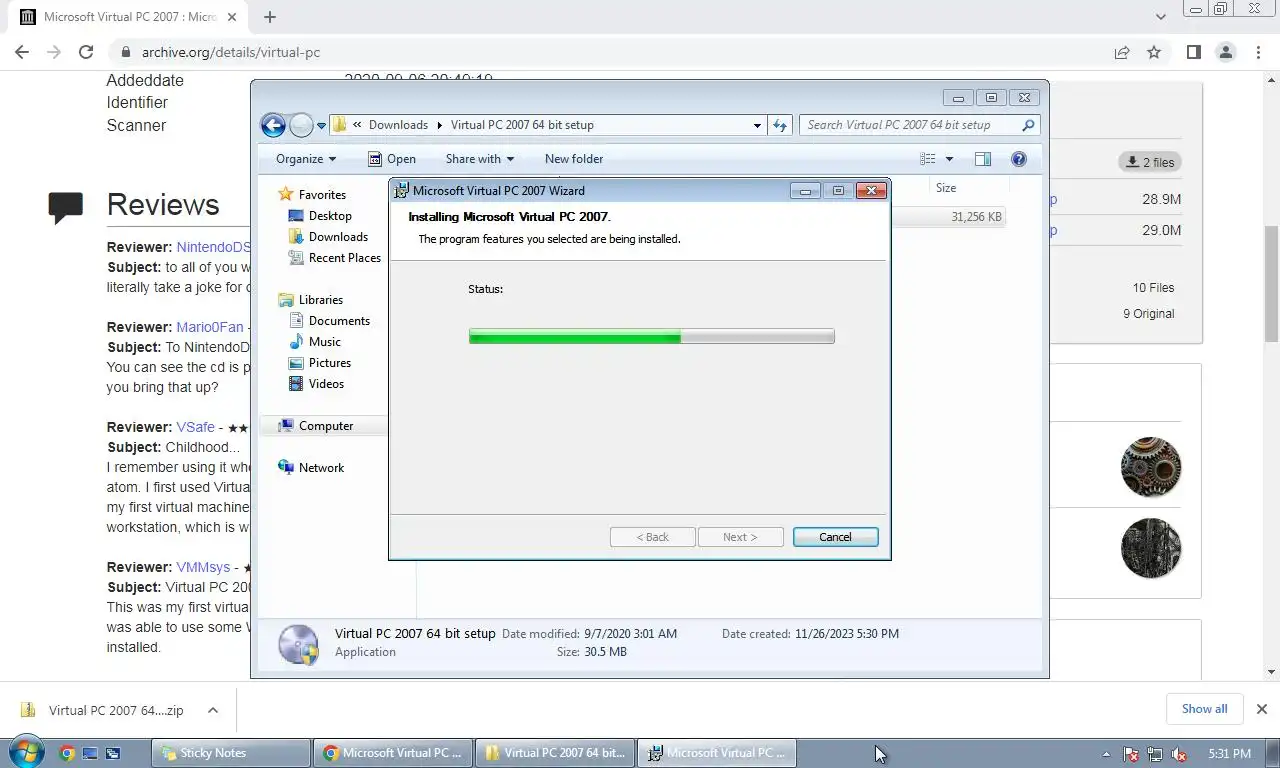Open the Organize menu

point(306,158)
